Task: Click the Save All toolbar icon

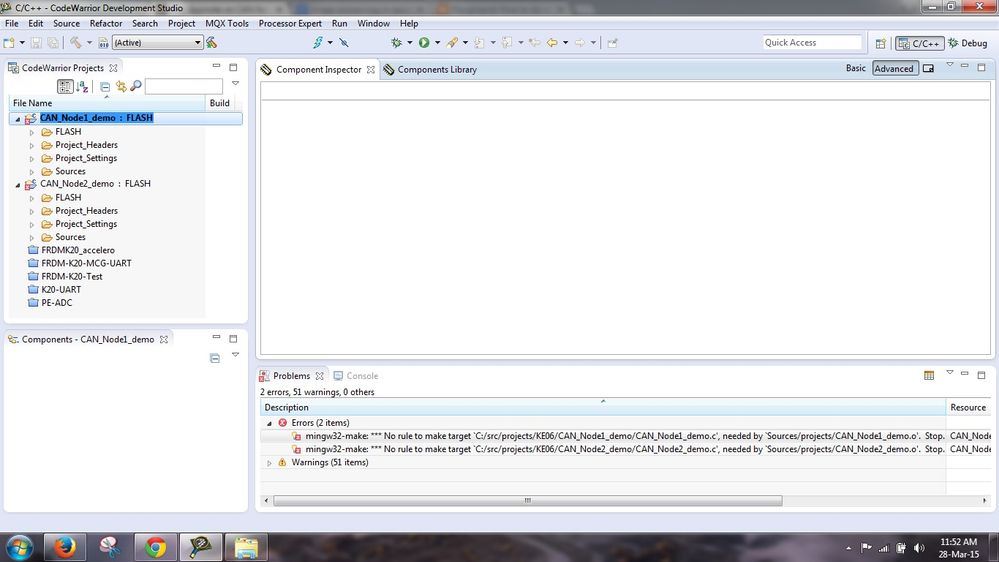Action: 54,43
